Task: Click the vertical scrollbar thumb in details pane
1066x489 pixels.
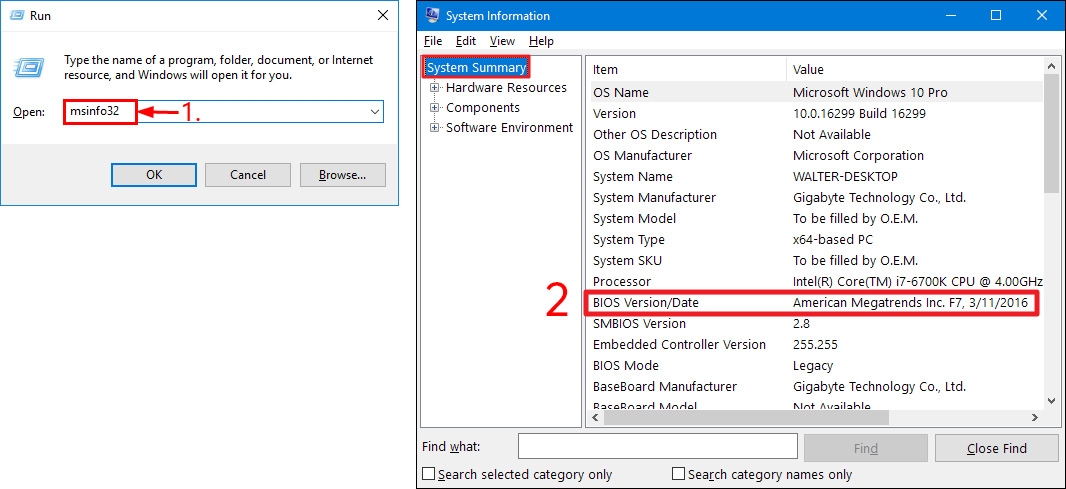Action: click(1051, 135)
